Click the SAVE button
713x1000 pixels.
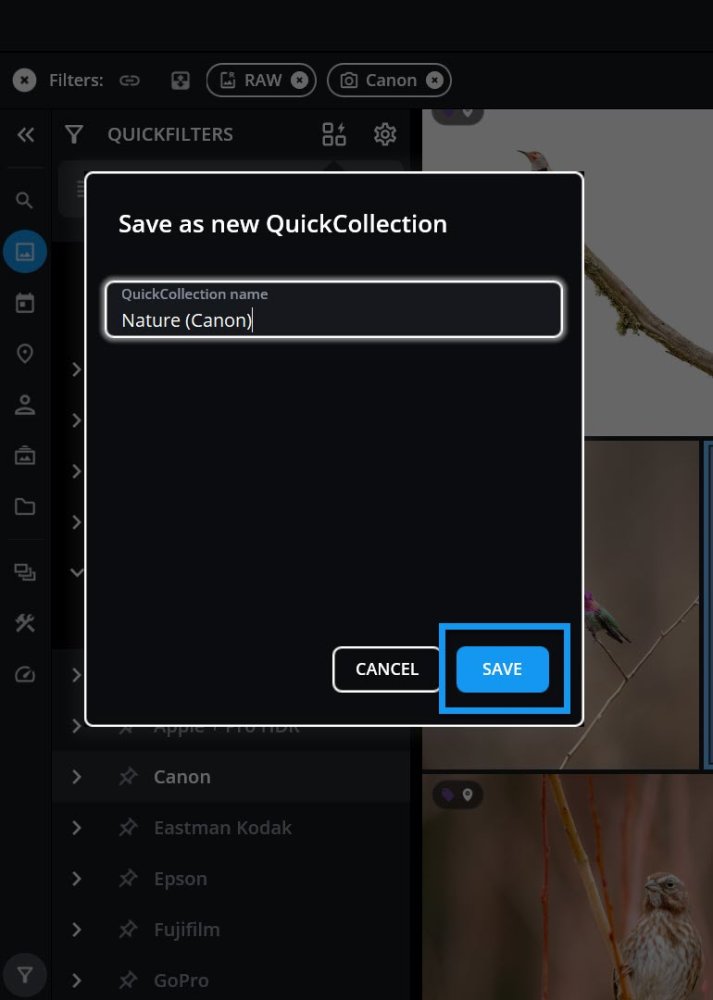(503, 669)
